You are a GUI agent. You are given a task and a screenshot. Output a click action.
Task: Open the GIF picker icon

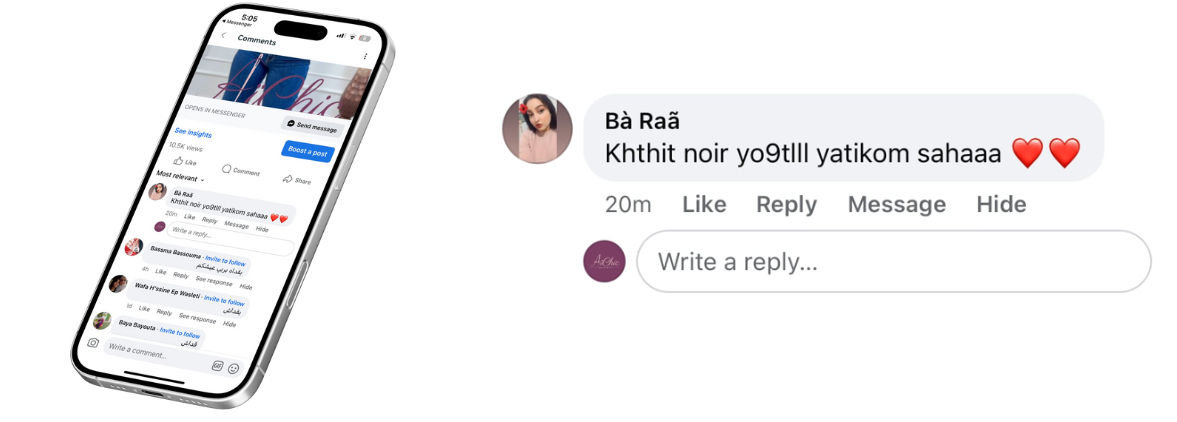click(218, 366)
